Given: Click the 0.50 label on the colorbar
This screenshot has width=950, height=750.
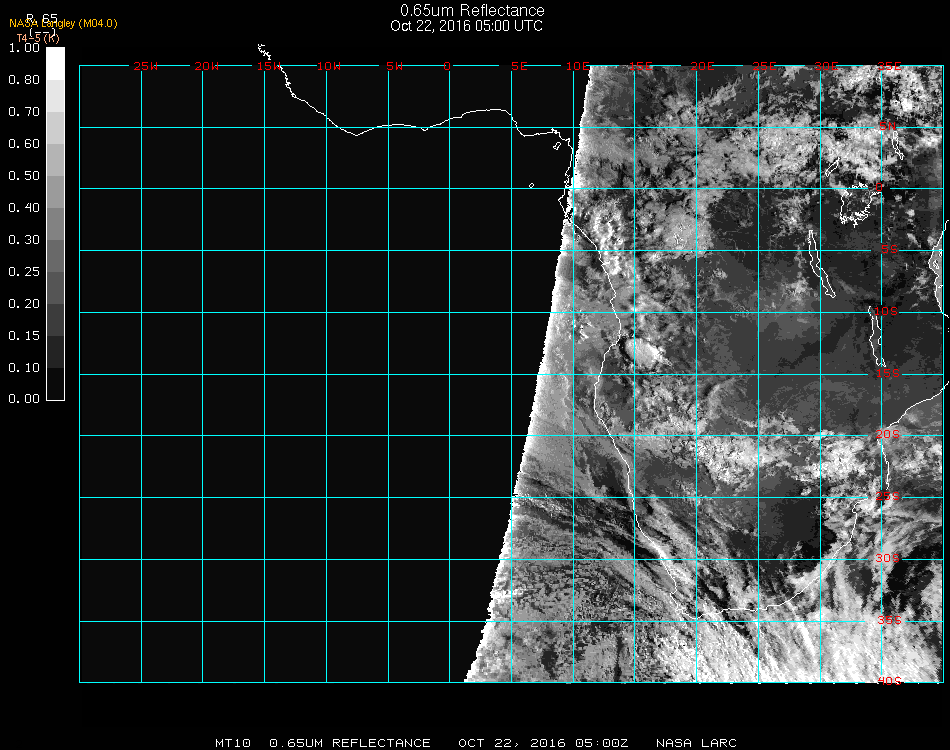Looking at the screenshot, I should [x=23, y=176].
